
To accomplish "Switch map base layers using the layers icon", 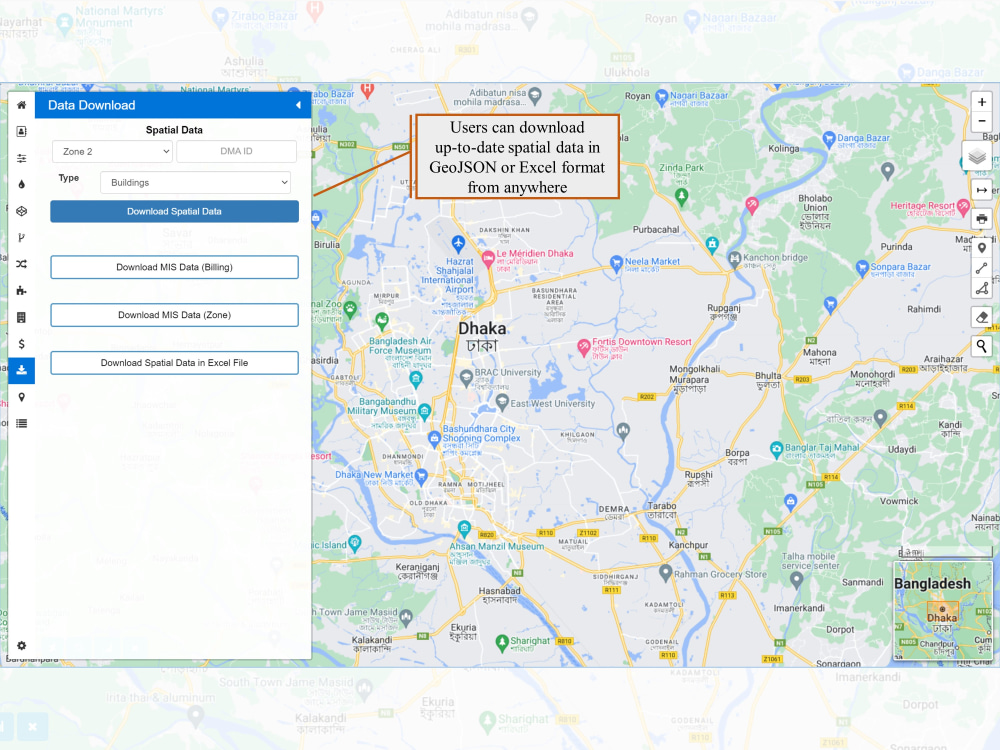I will (976, 155).
